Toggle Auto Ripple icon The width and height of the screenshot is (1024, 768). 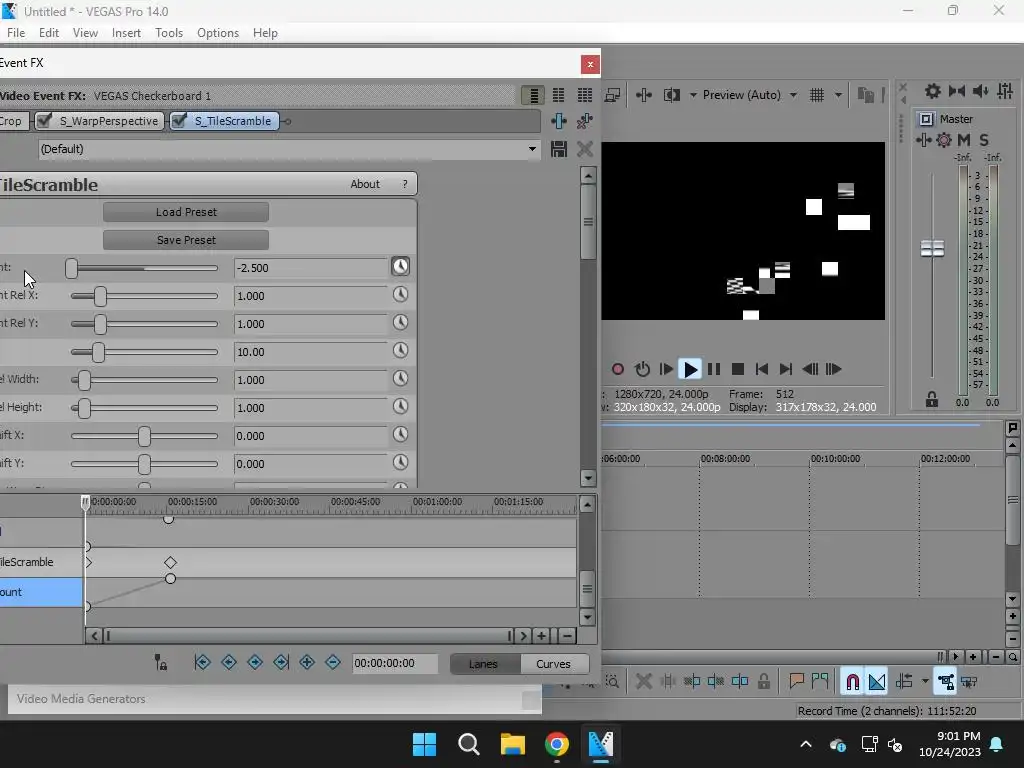[x=904, y=682]
